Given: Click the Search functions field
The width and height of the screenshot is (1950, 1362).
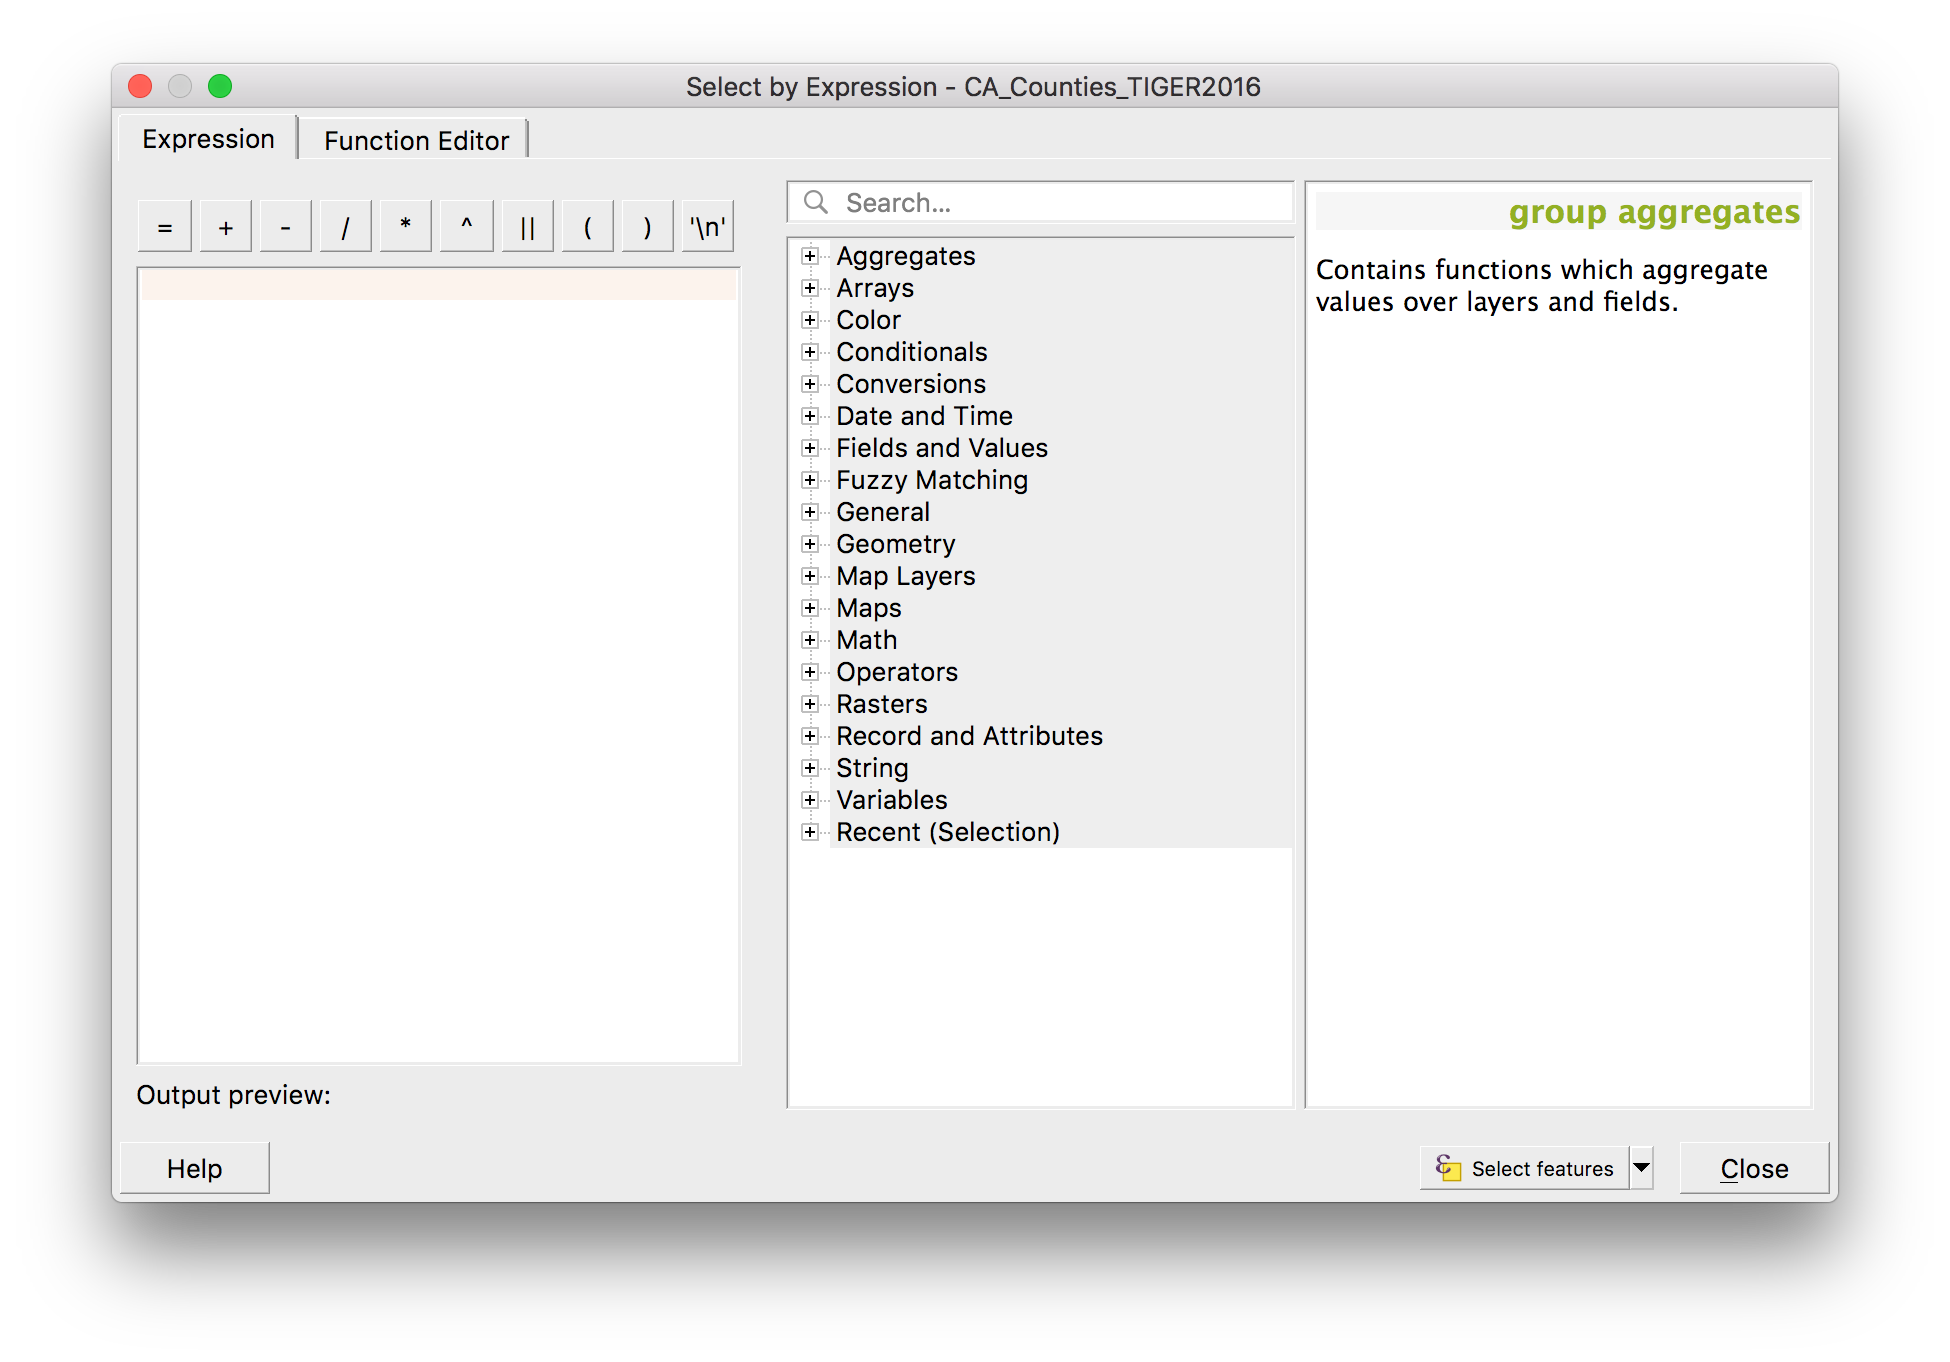Looking at the screenshot, I should coord(1043,203).
